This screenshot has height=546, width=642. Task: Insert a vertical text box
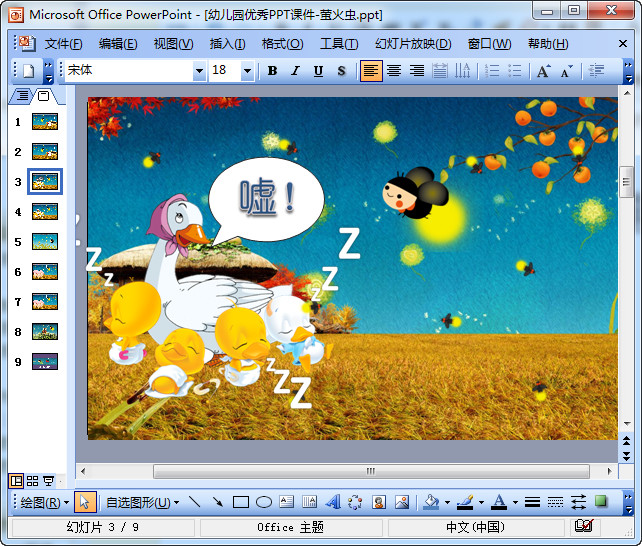310,502
